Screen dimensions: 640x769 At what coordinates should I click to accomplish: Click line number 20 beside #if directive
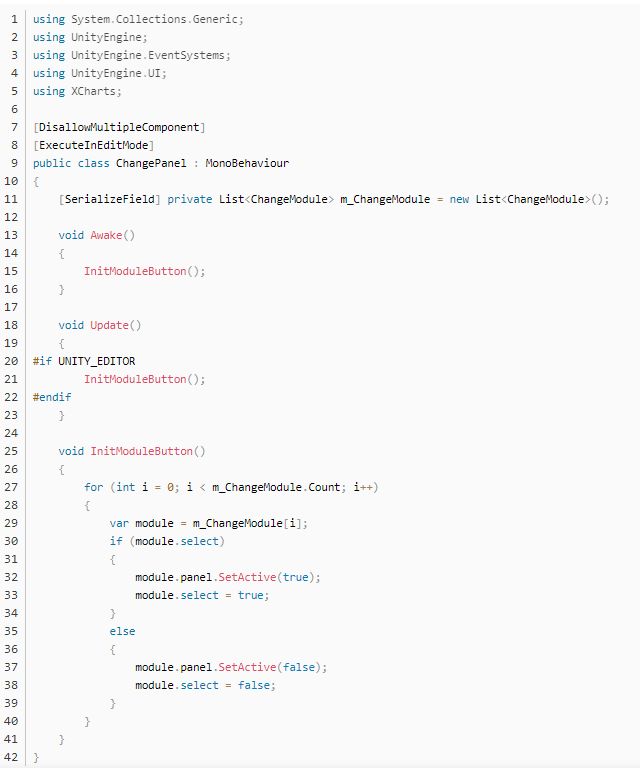pos(10,361)
